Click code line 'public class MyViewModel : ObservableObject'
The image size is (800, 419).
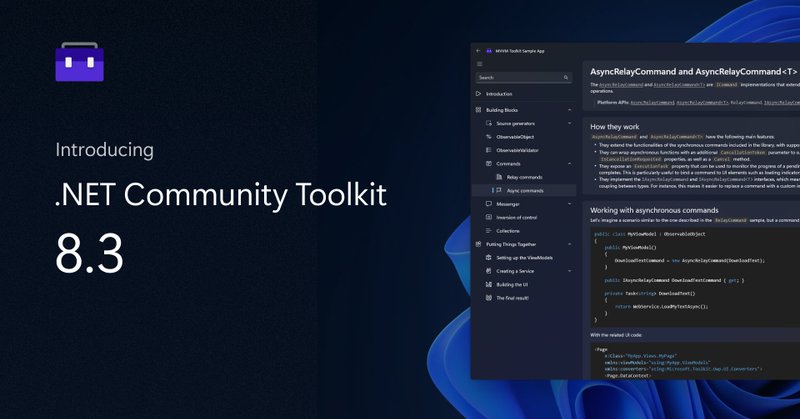(x=649, y=234)
